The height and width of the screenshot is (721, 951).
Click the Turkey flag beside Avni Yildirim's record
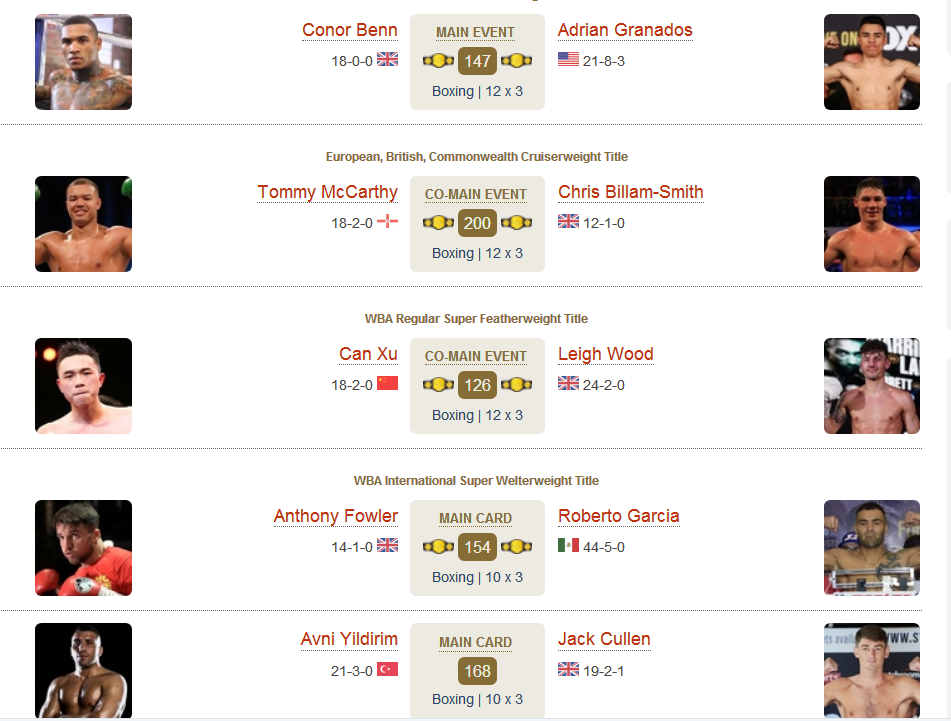[x=388, y=669]
